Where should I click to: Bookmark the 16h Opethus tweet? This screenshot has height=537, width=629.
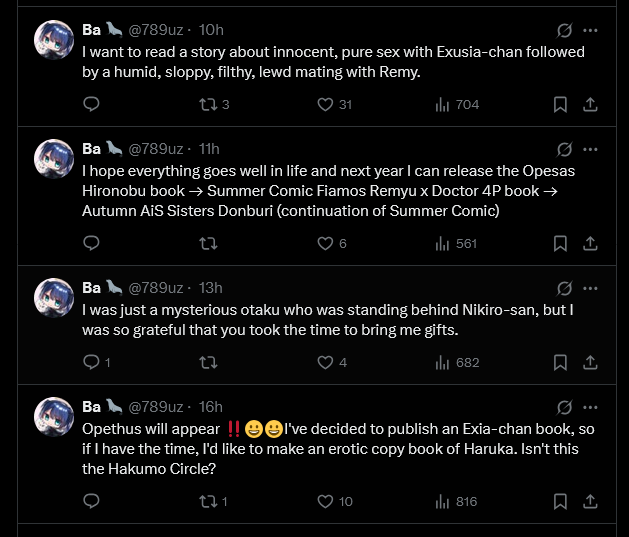point(560,501)
